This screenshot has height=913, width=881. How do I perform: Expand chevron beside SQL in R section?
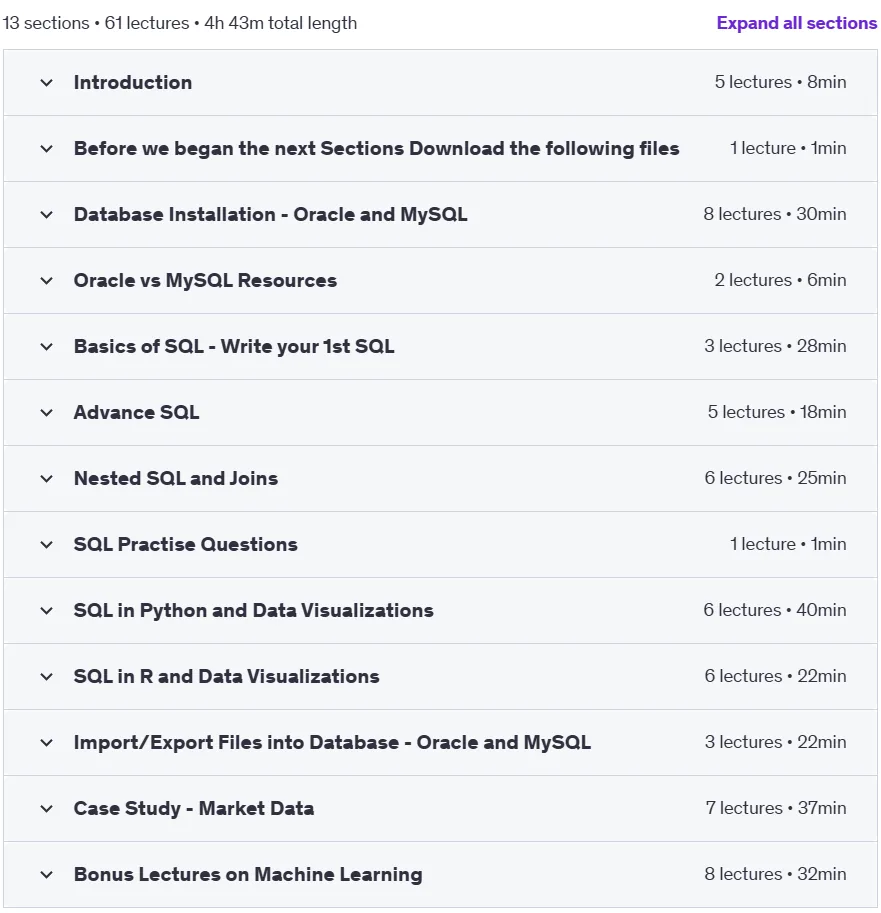pos(47,677)
